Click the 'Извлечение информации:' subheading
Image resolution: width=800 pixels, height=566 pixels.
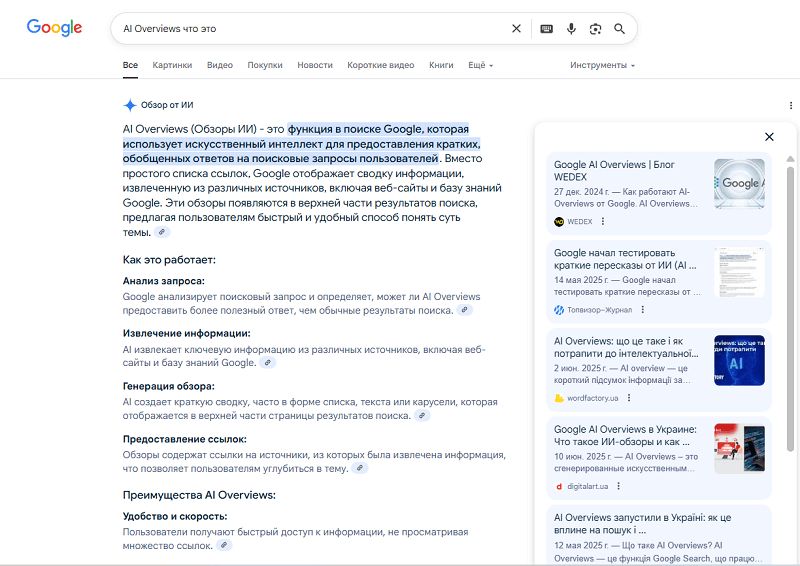click(186, 334)
